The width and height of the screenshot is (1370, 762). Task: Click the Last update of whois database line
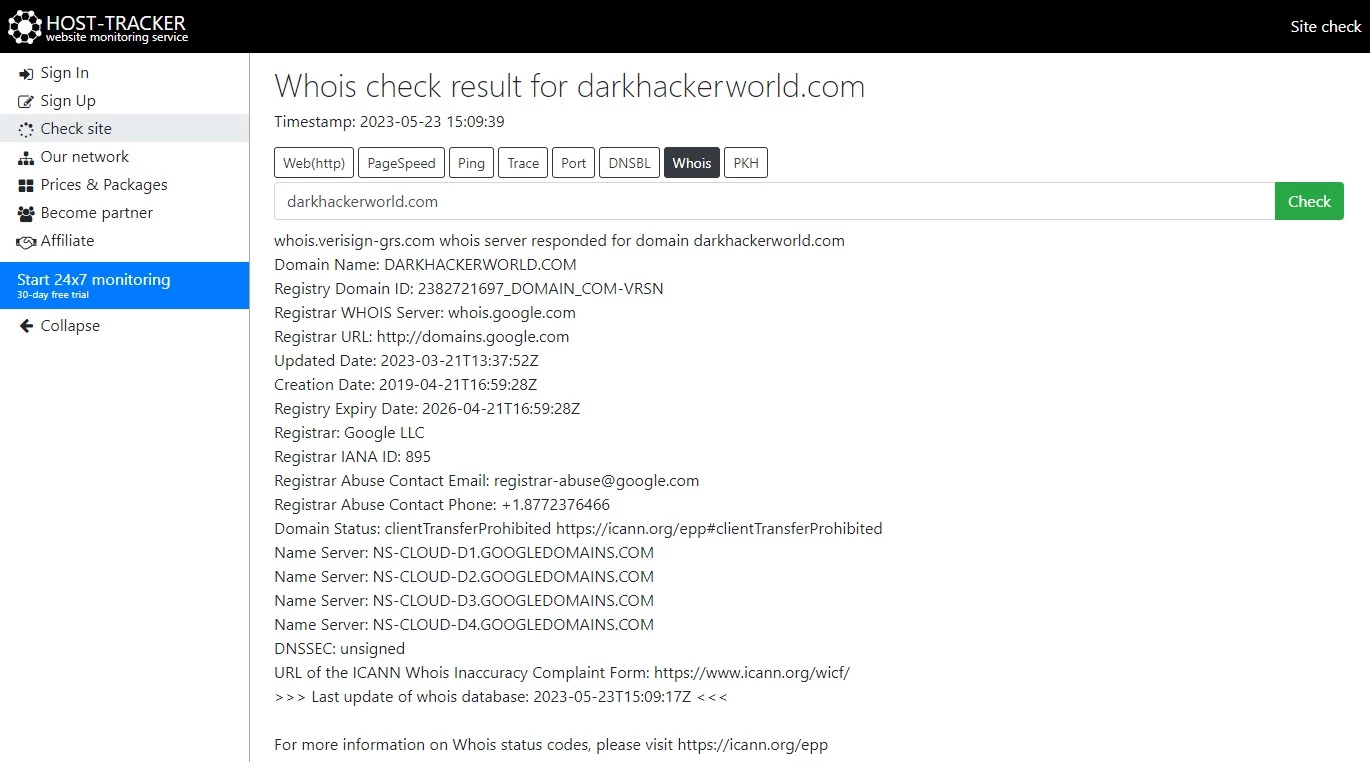point(501,697)
